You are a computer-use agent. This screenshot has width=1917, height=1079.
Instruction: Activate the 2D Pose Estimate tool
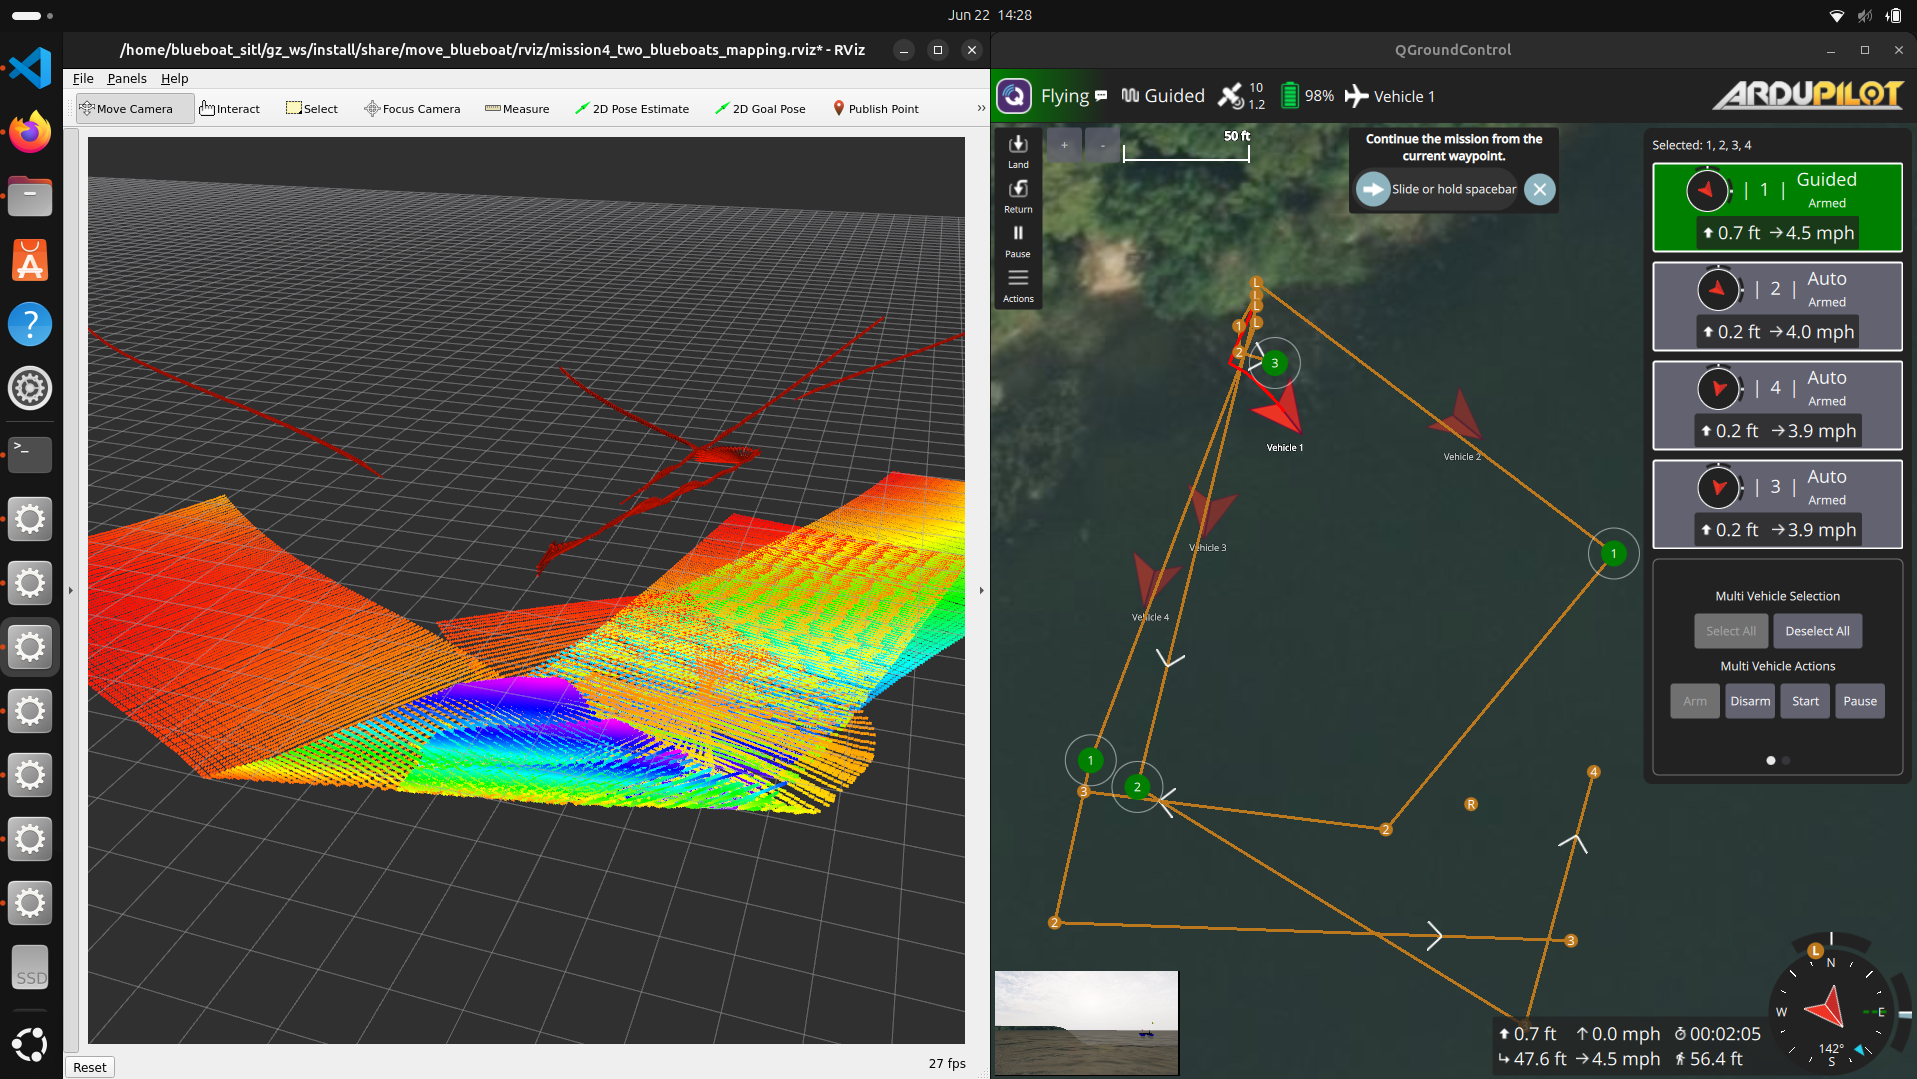click(632, 109)
